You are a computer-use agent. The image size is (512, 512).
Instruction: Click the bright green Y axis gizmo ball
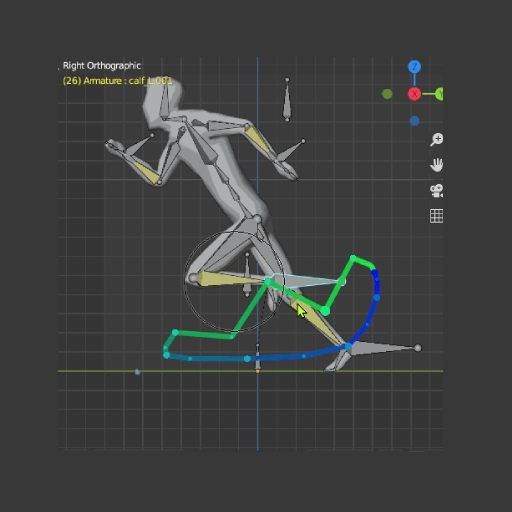click(x=440, y=94)
